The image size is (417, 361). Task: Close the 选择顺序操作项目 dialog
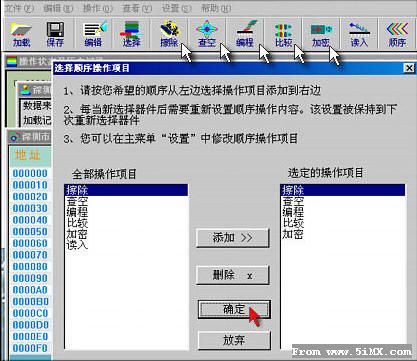409,68
